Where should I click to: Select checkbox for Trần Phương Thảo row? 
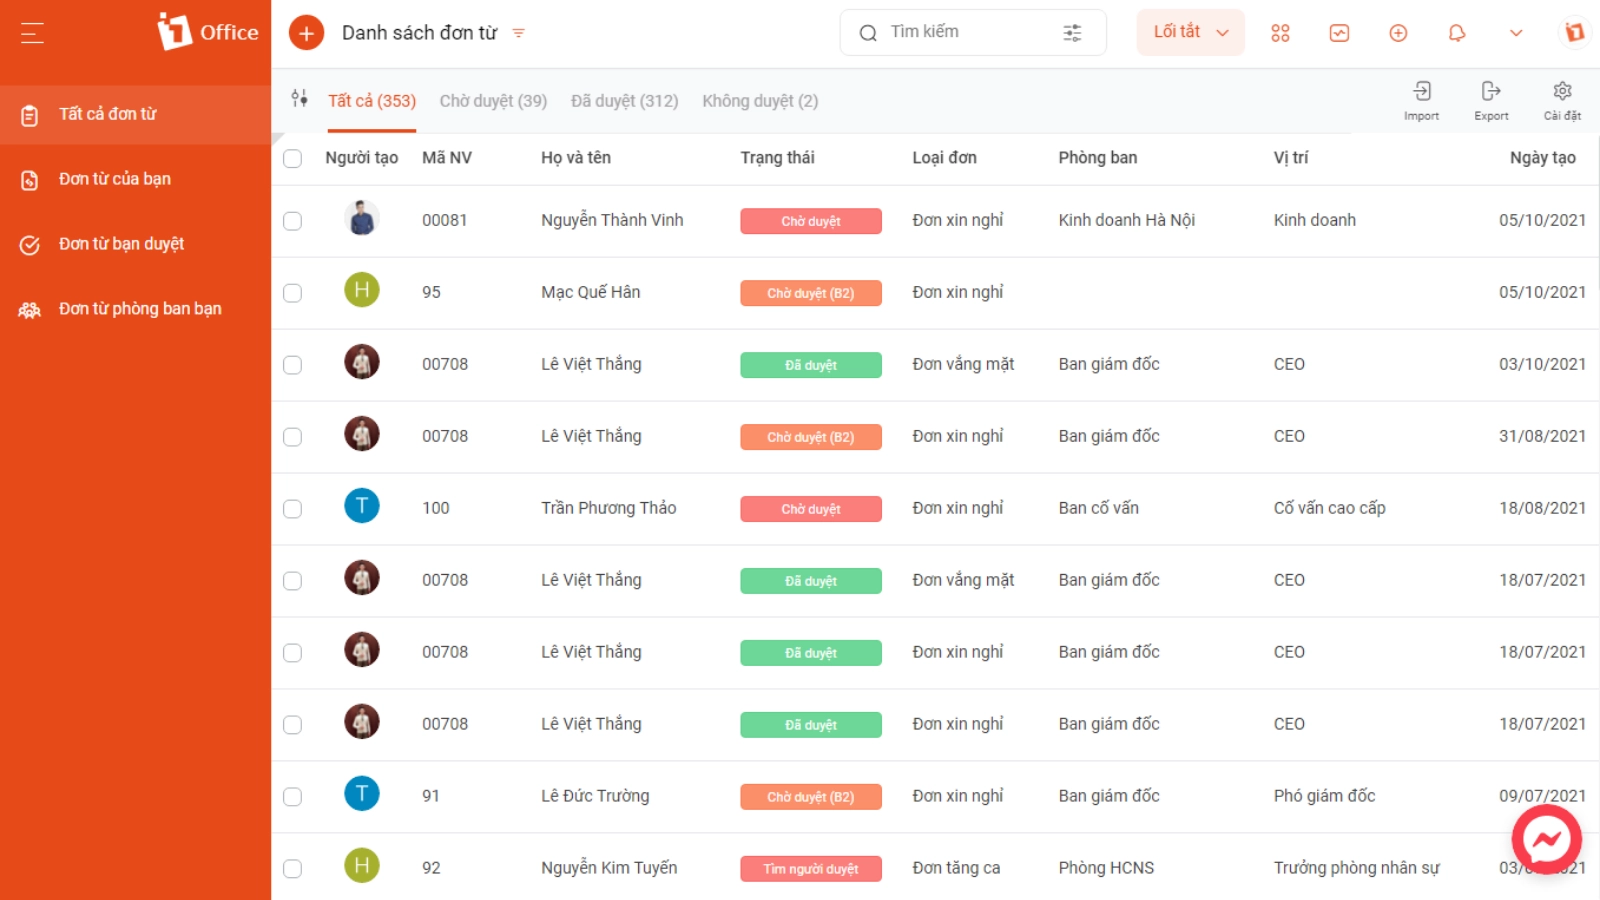[292, 509]
